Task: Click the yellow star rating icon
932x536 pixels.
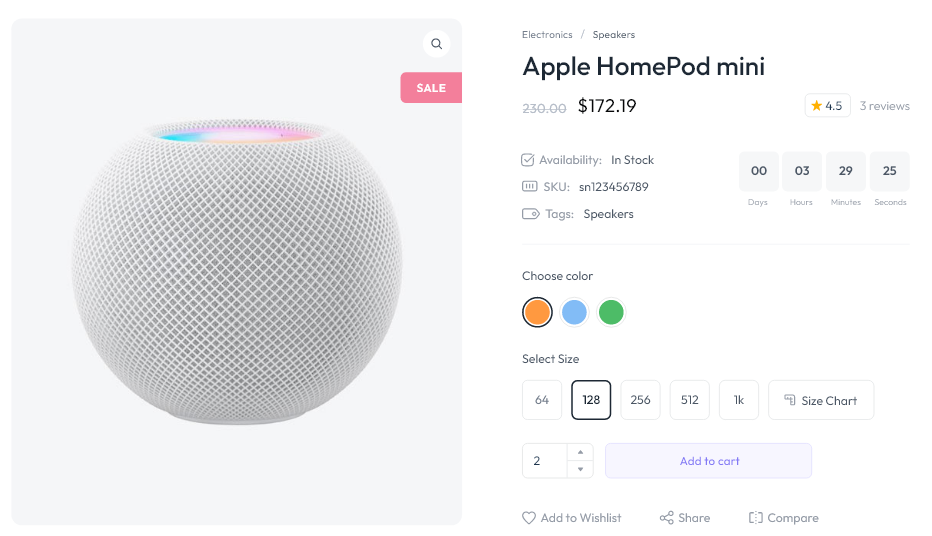Action: (816, 106)
